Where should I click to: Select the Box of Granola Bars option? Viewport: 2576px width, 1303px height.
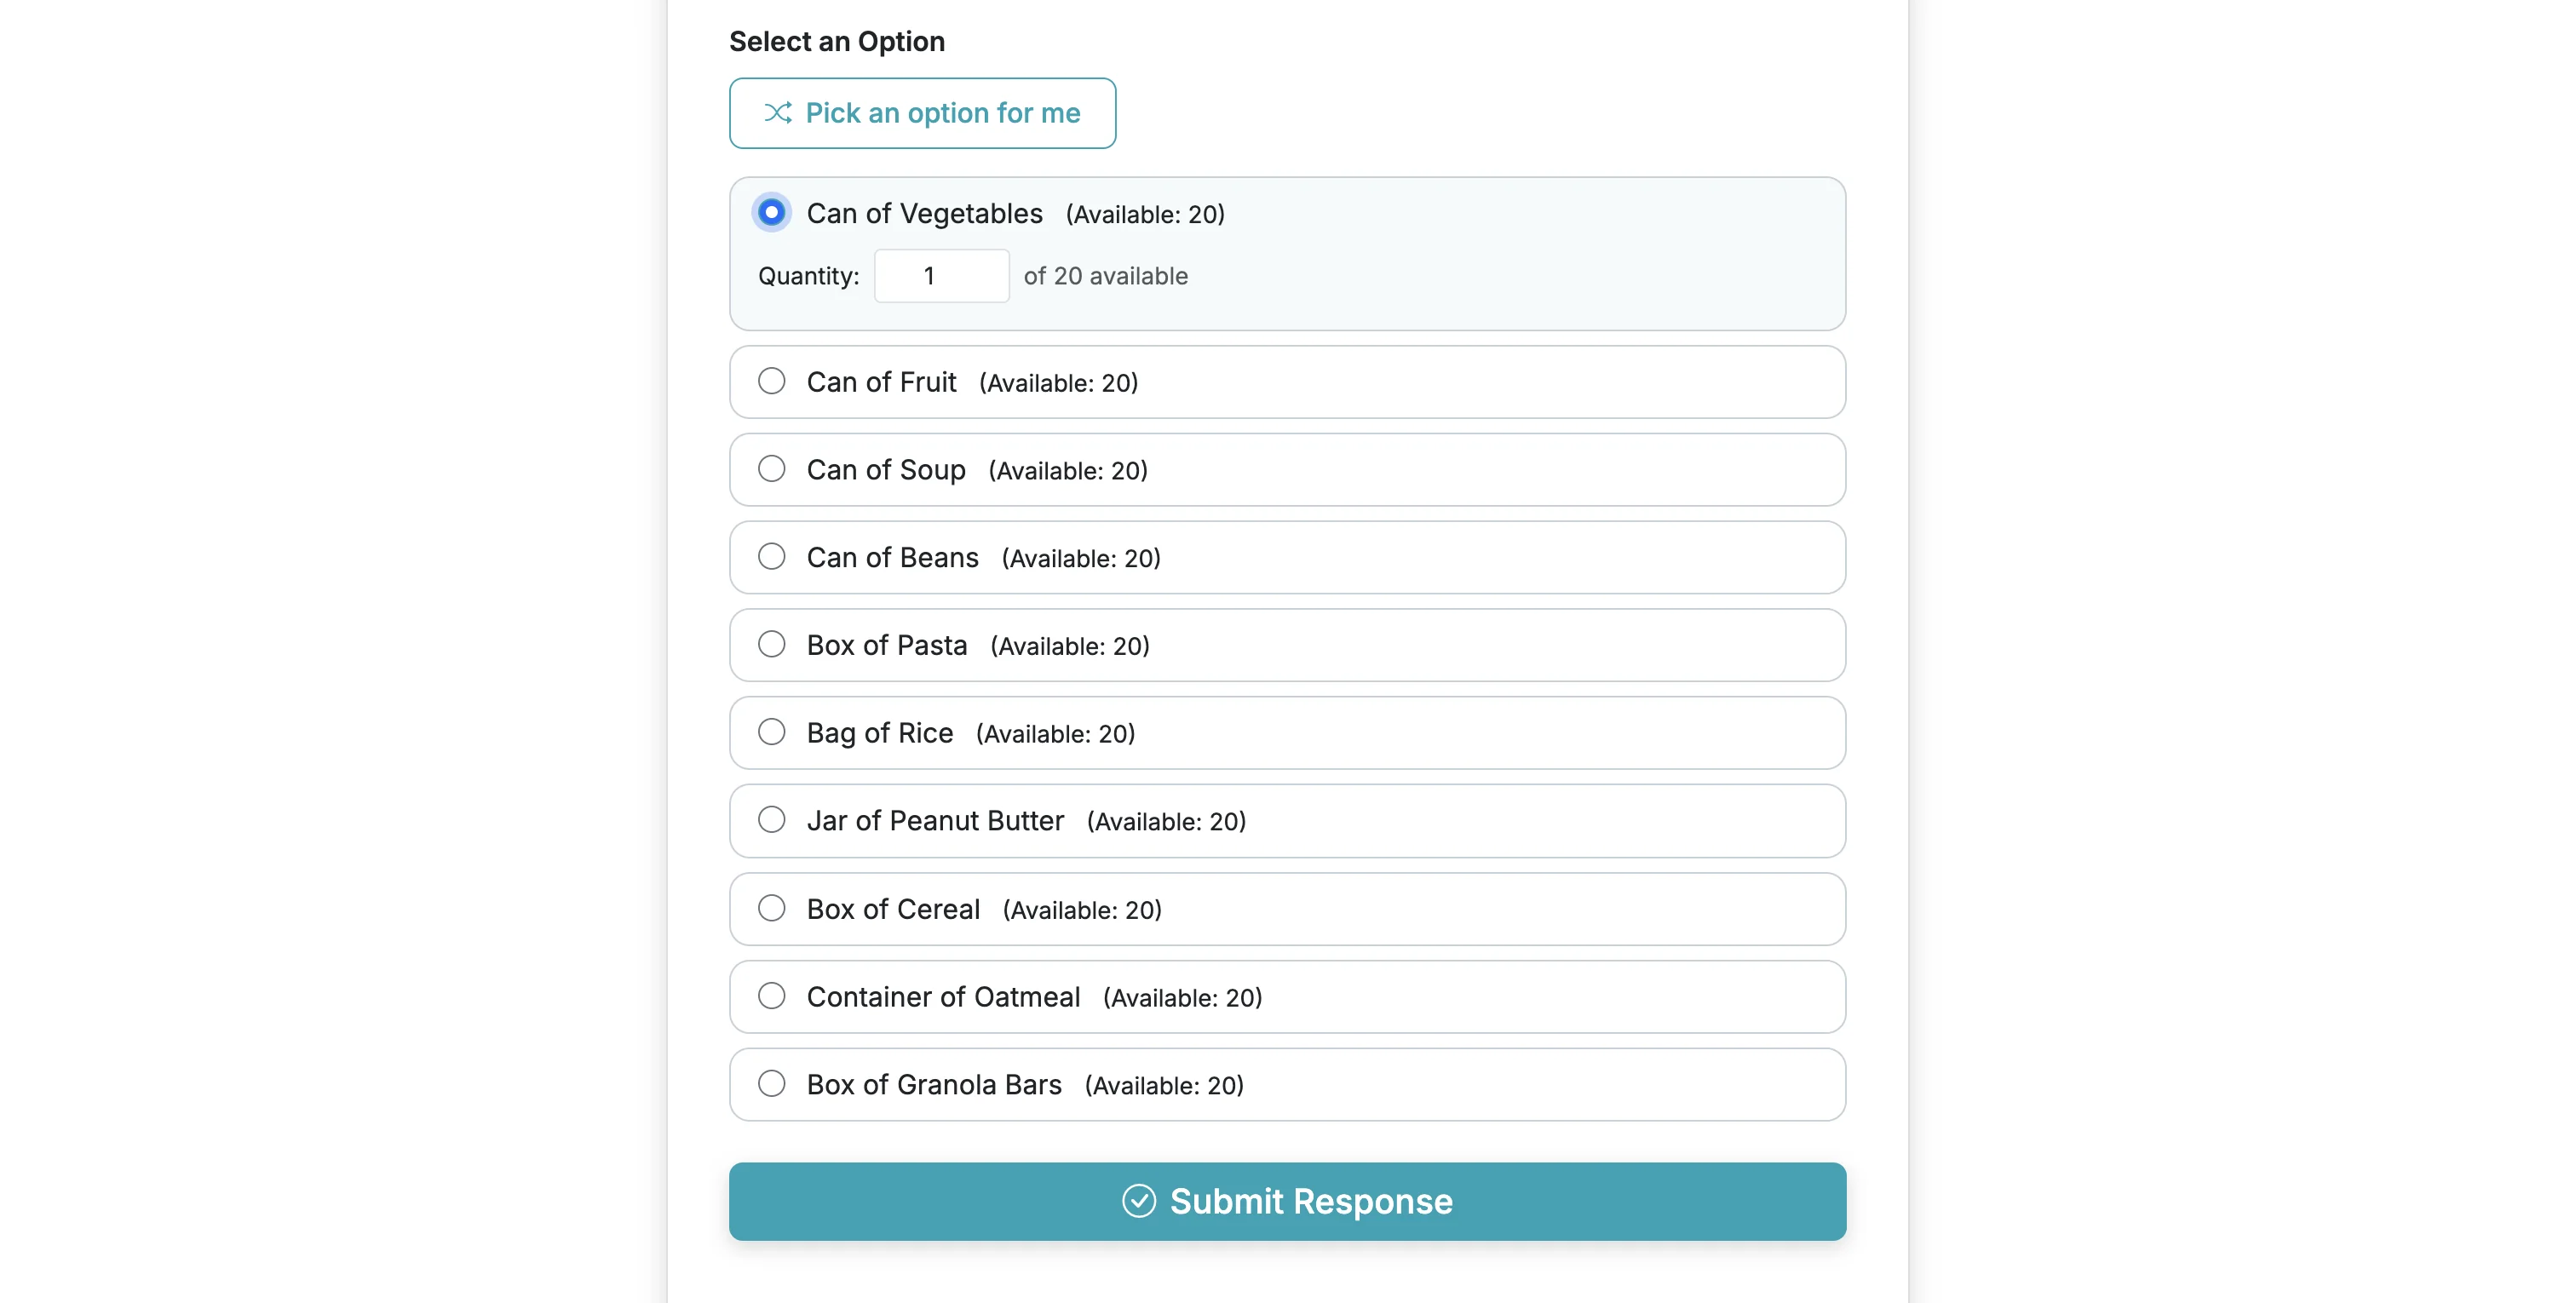pyautogui.click(x=771, y=1084)
